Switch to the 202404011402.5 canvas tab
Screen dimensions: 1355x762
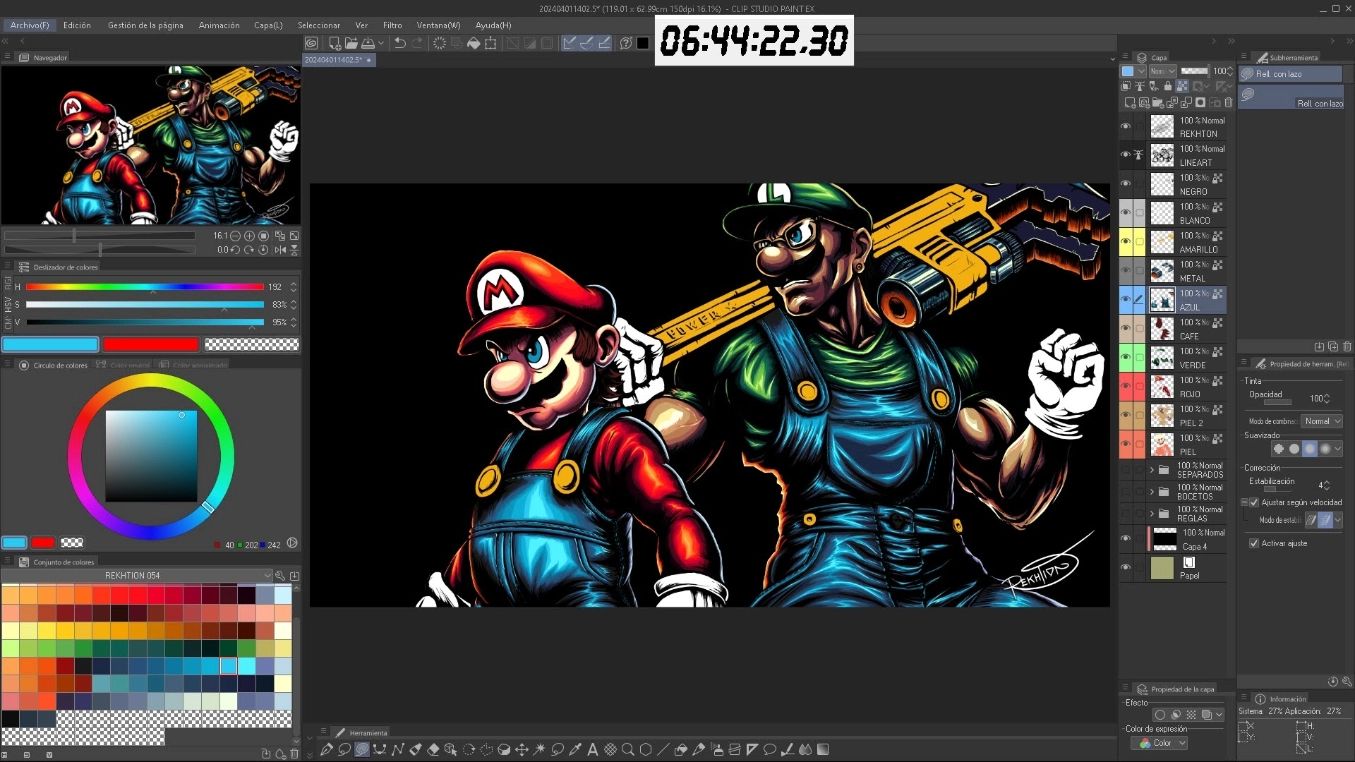338,60
